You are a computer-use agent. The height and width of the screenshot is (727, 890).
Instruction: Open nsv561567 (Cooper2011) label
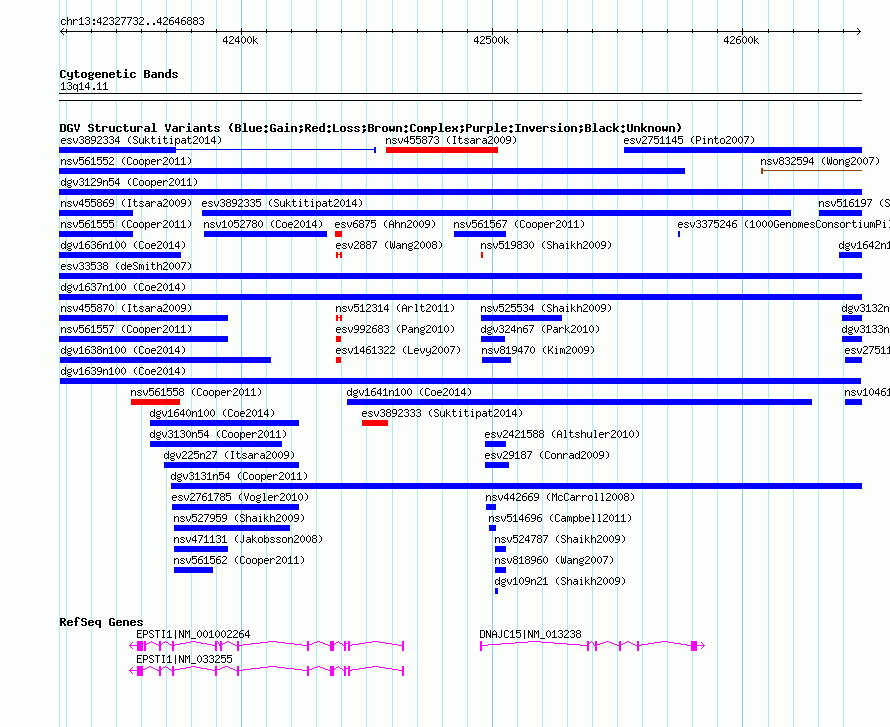(519, 224)
